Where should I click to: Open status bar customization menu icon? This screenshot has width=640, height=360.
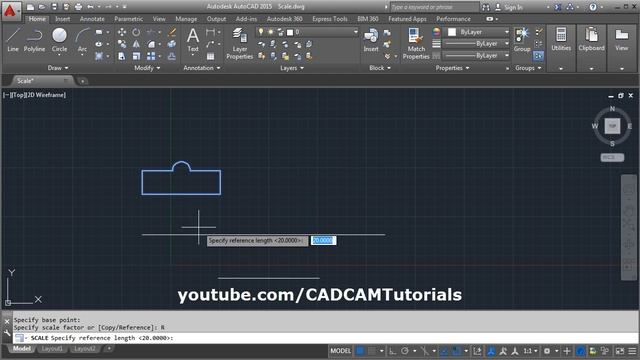[x=632, y=351]
